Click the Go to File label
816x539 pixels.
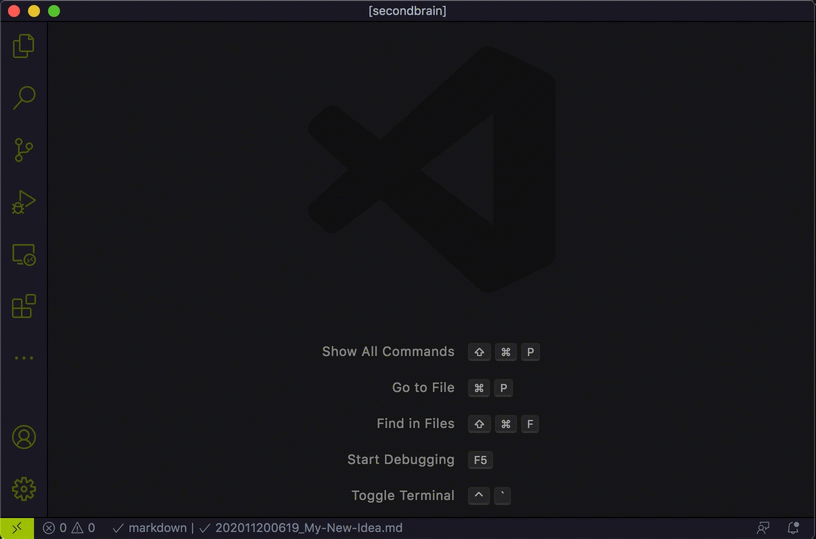[x=423, y=388]
